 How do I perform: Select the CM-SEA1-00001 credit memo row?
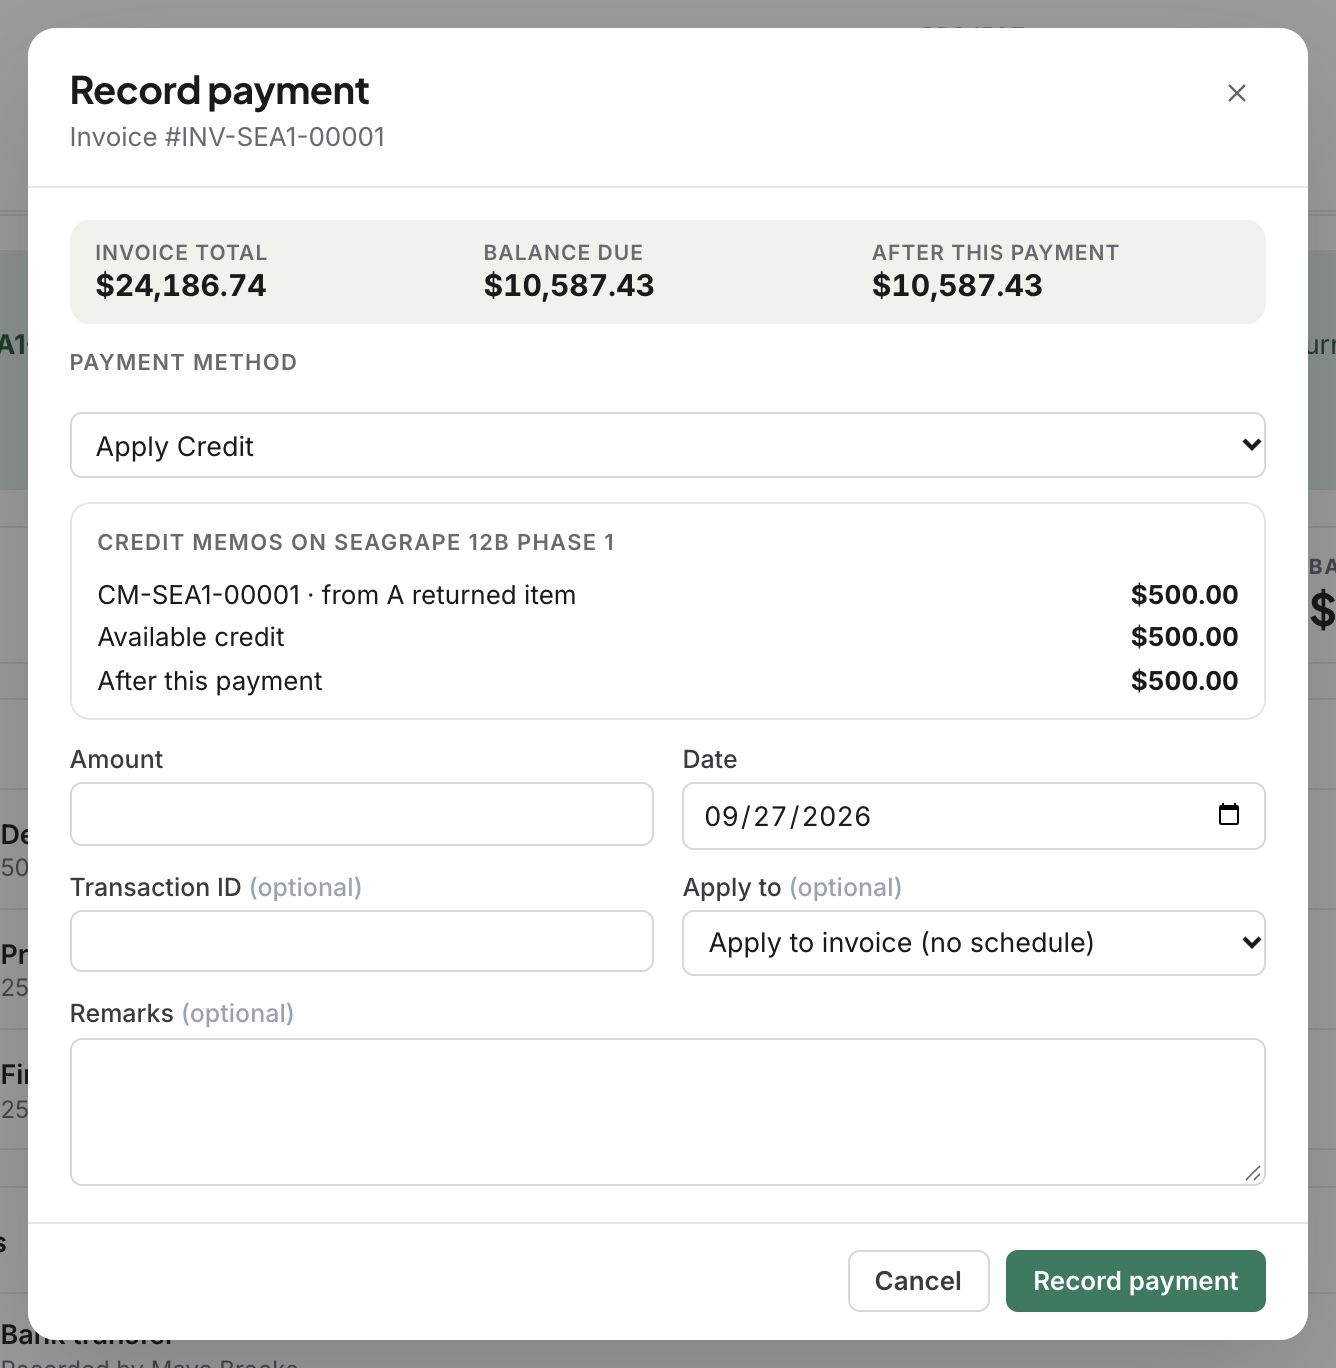coord(667,595)
